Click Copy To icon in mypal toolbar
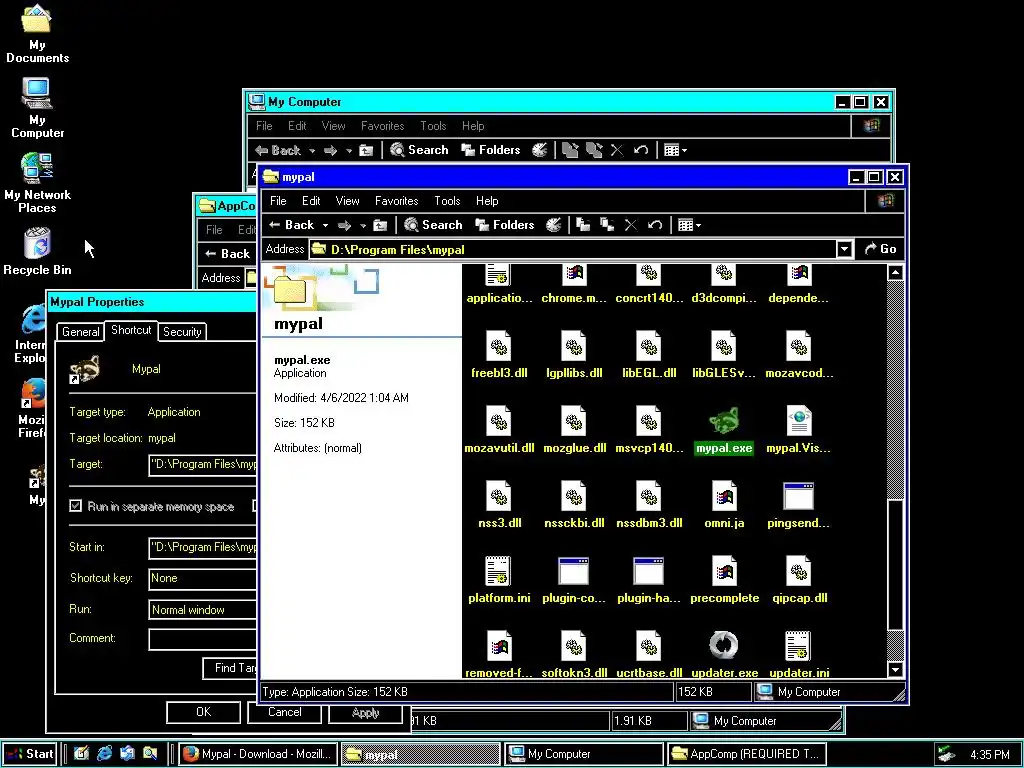 pos(607,225)
